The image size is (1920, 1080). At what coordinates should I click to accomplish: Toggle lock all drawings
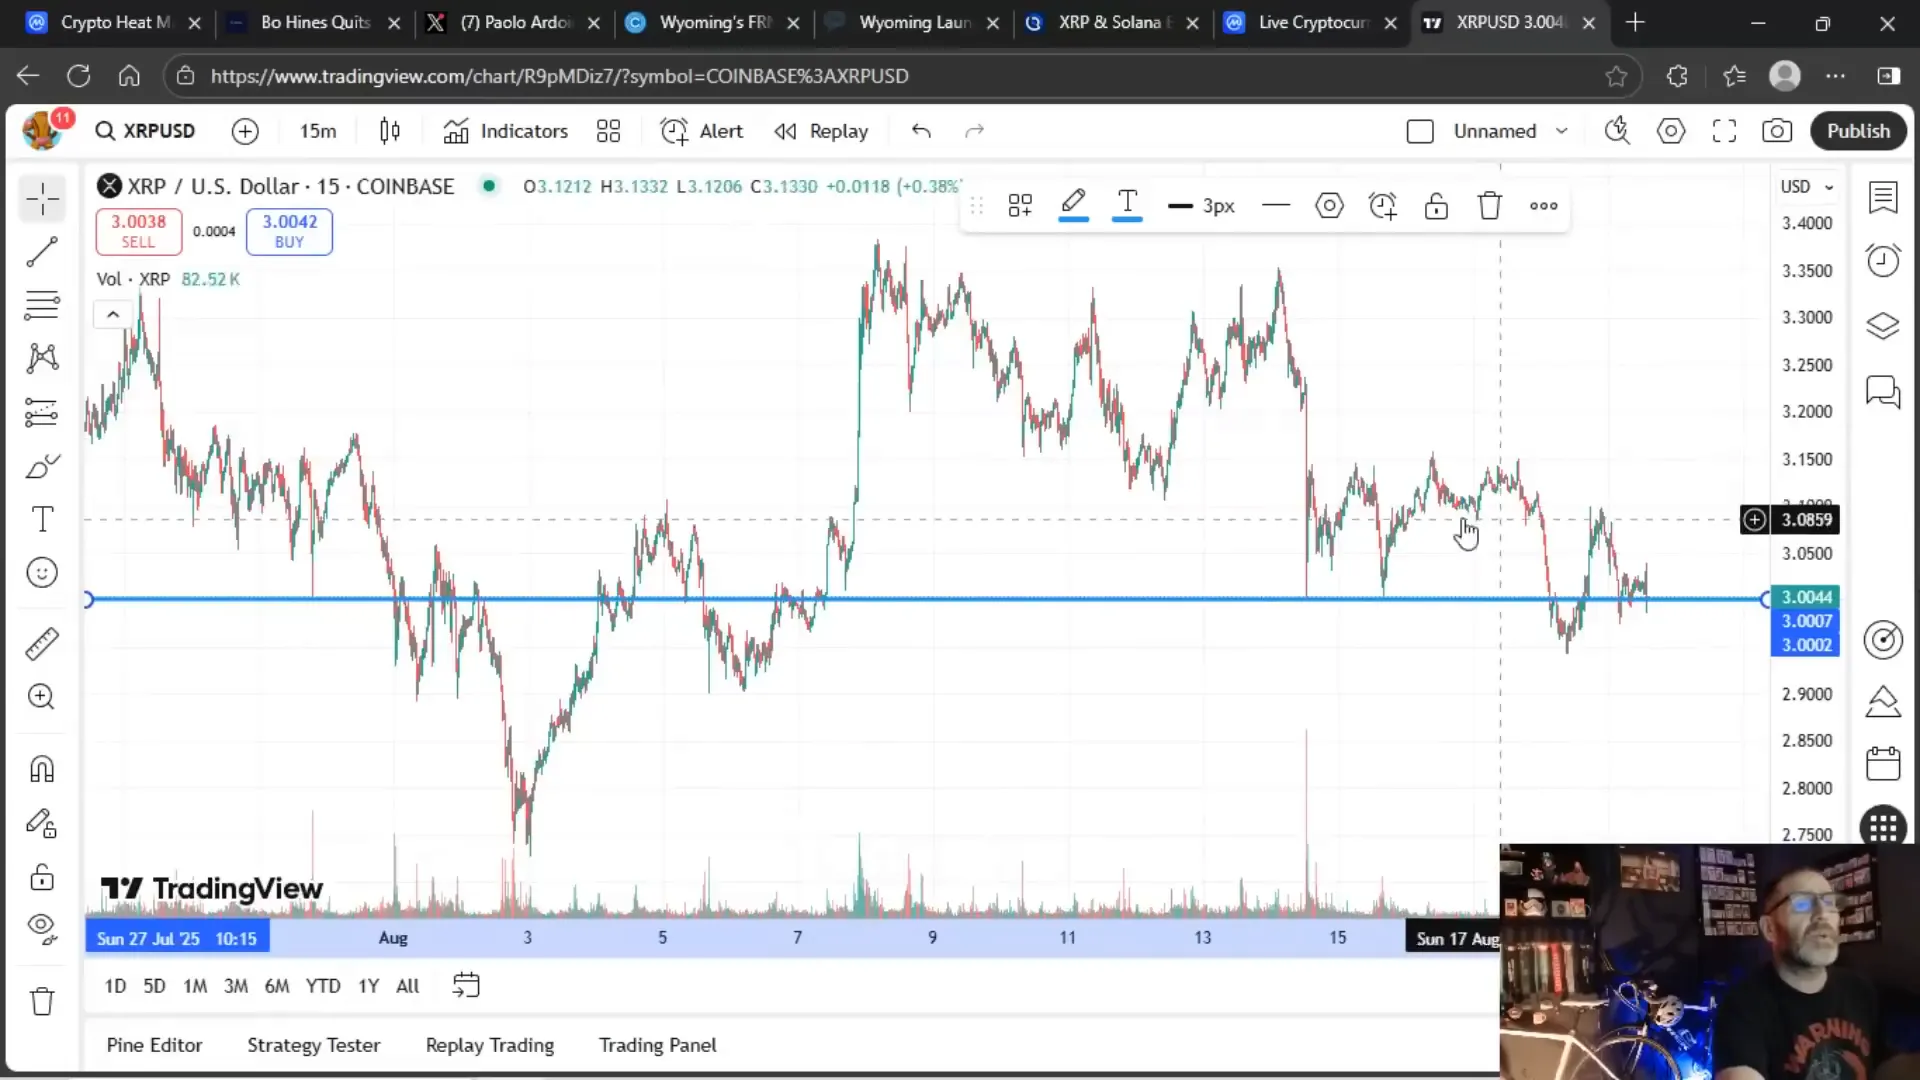pos(42,877)
